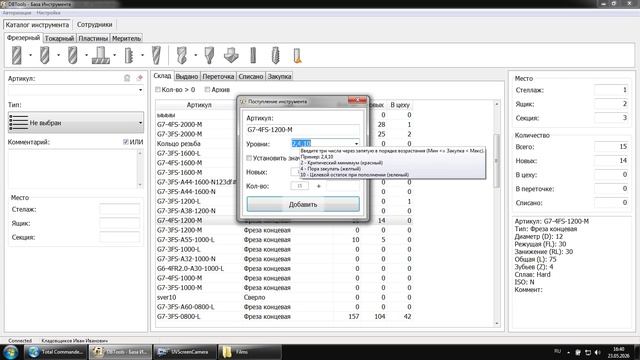Open the Пластины tab
The height and width of the screenshot is (360, 640).
[93, 38]
